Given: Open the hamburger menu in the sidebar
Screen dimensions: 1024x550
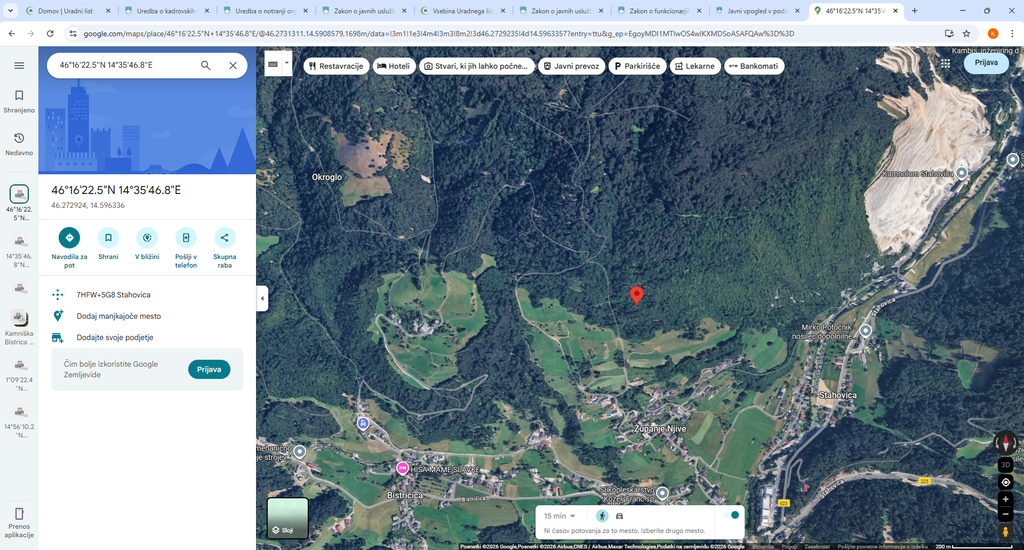Looking at the screenshot, I should coord(19,65).
